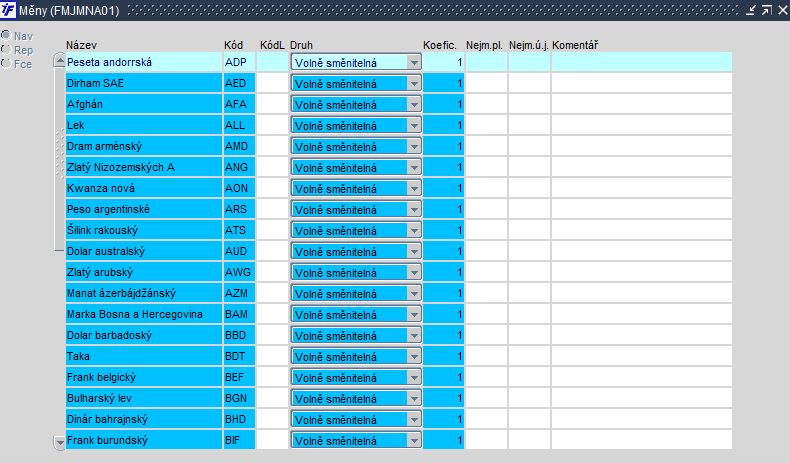790x463 pixels.
Task: Open Druh dropdown for Peseta andorrská
Action: click(414, 62)
